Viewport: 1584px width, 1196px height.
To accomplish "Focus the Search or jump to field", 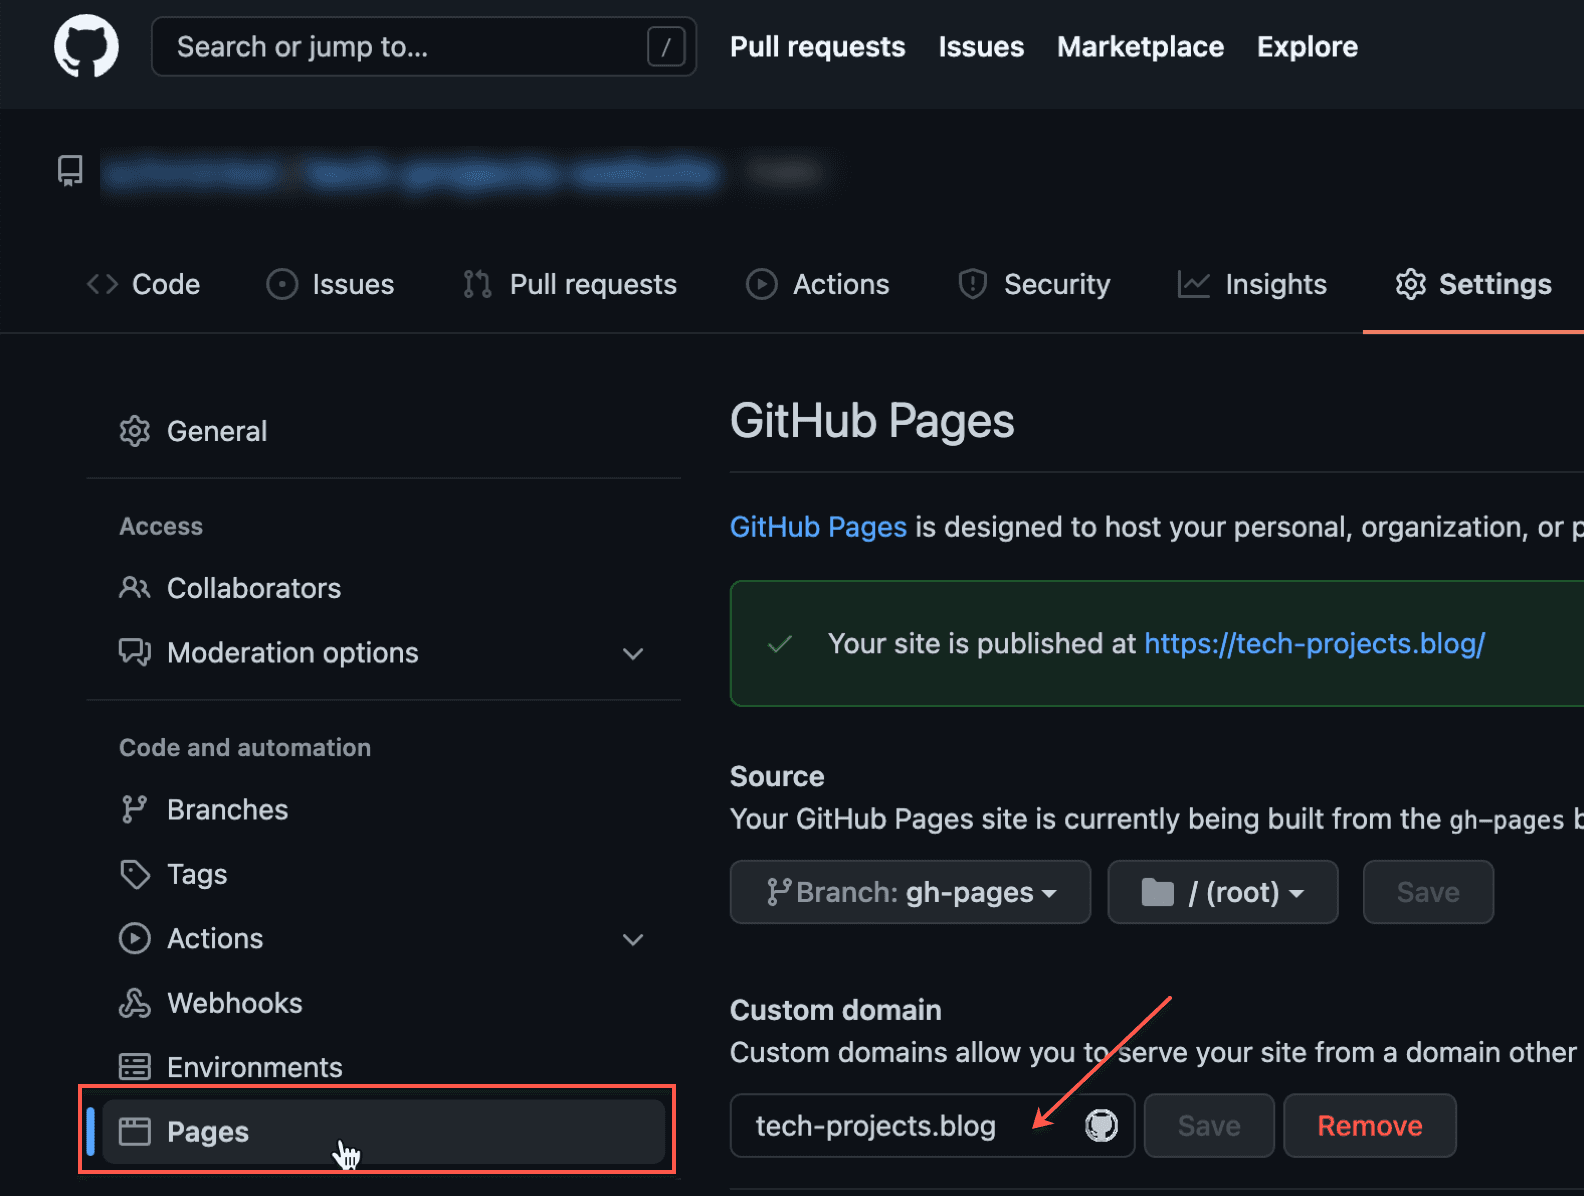I will pos(424,46).
